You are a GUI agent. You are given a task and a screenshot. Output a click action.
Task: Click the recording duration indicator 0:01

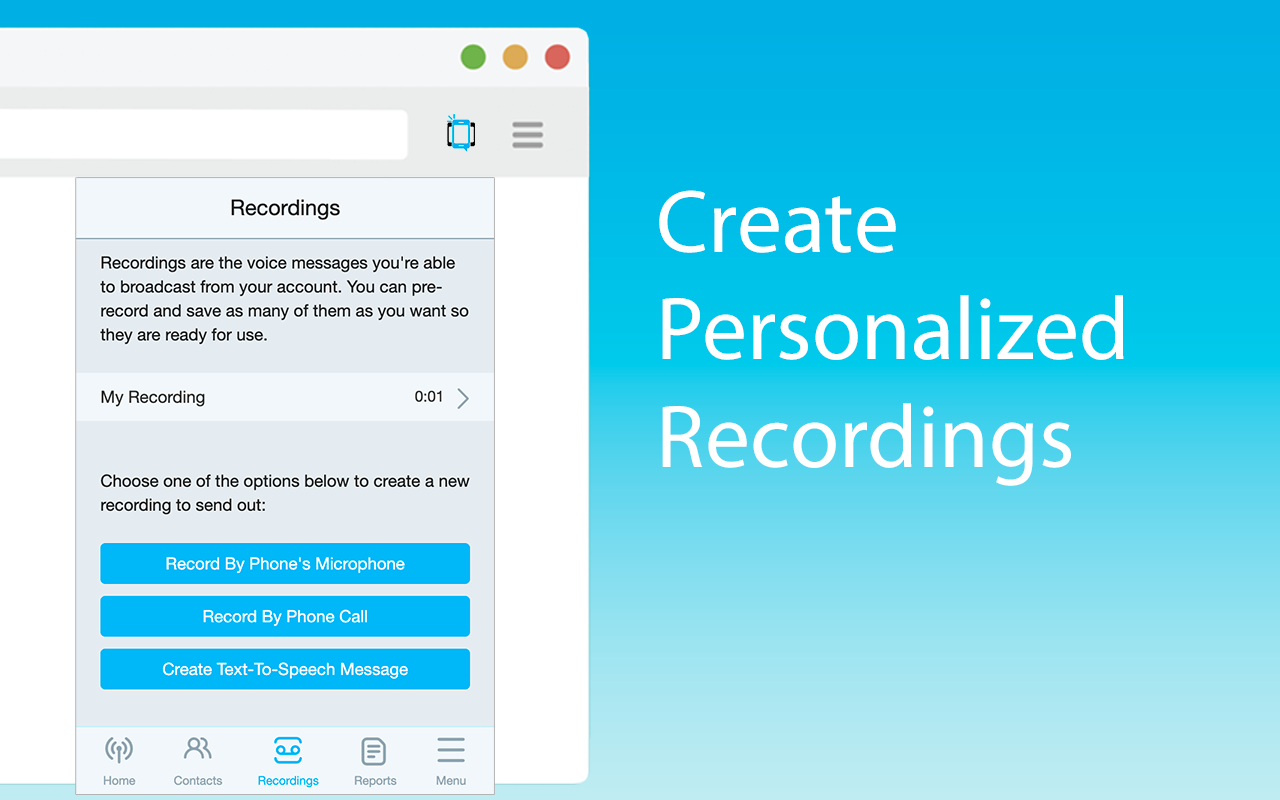(428, 397)
